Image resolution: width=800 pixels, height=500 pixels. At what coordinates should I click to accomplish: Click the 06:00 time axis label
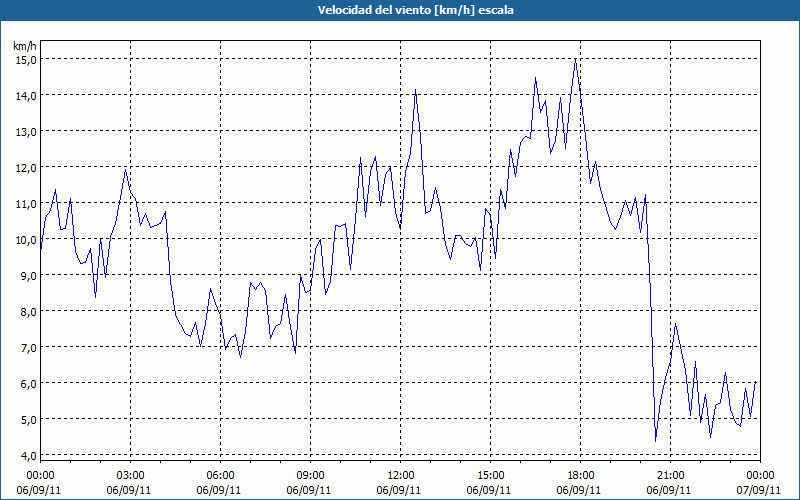[x=220, y=476]
